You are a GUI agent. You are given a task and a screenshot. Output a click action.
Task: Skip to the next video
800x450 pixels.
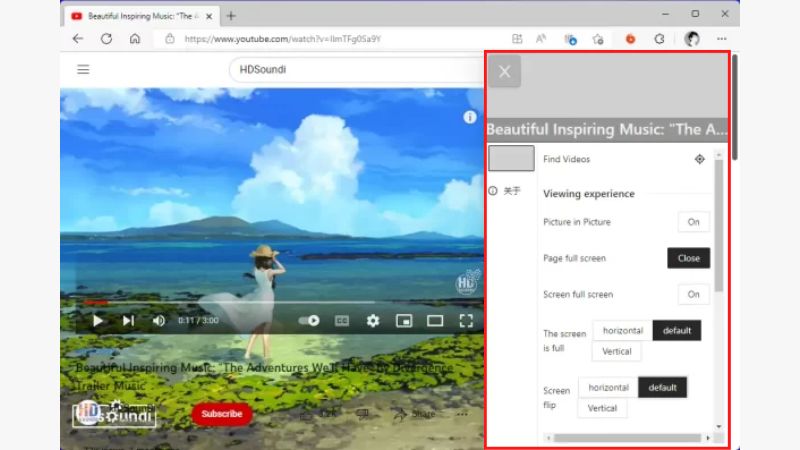pos(128,321)
